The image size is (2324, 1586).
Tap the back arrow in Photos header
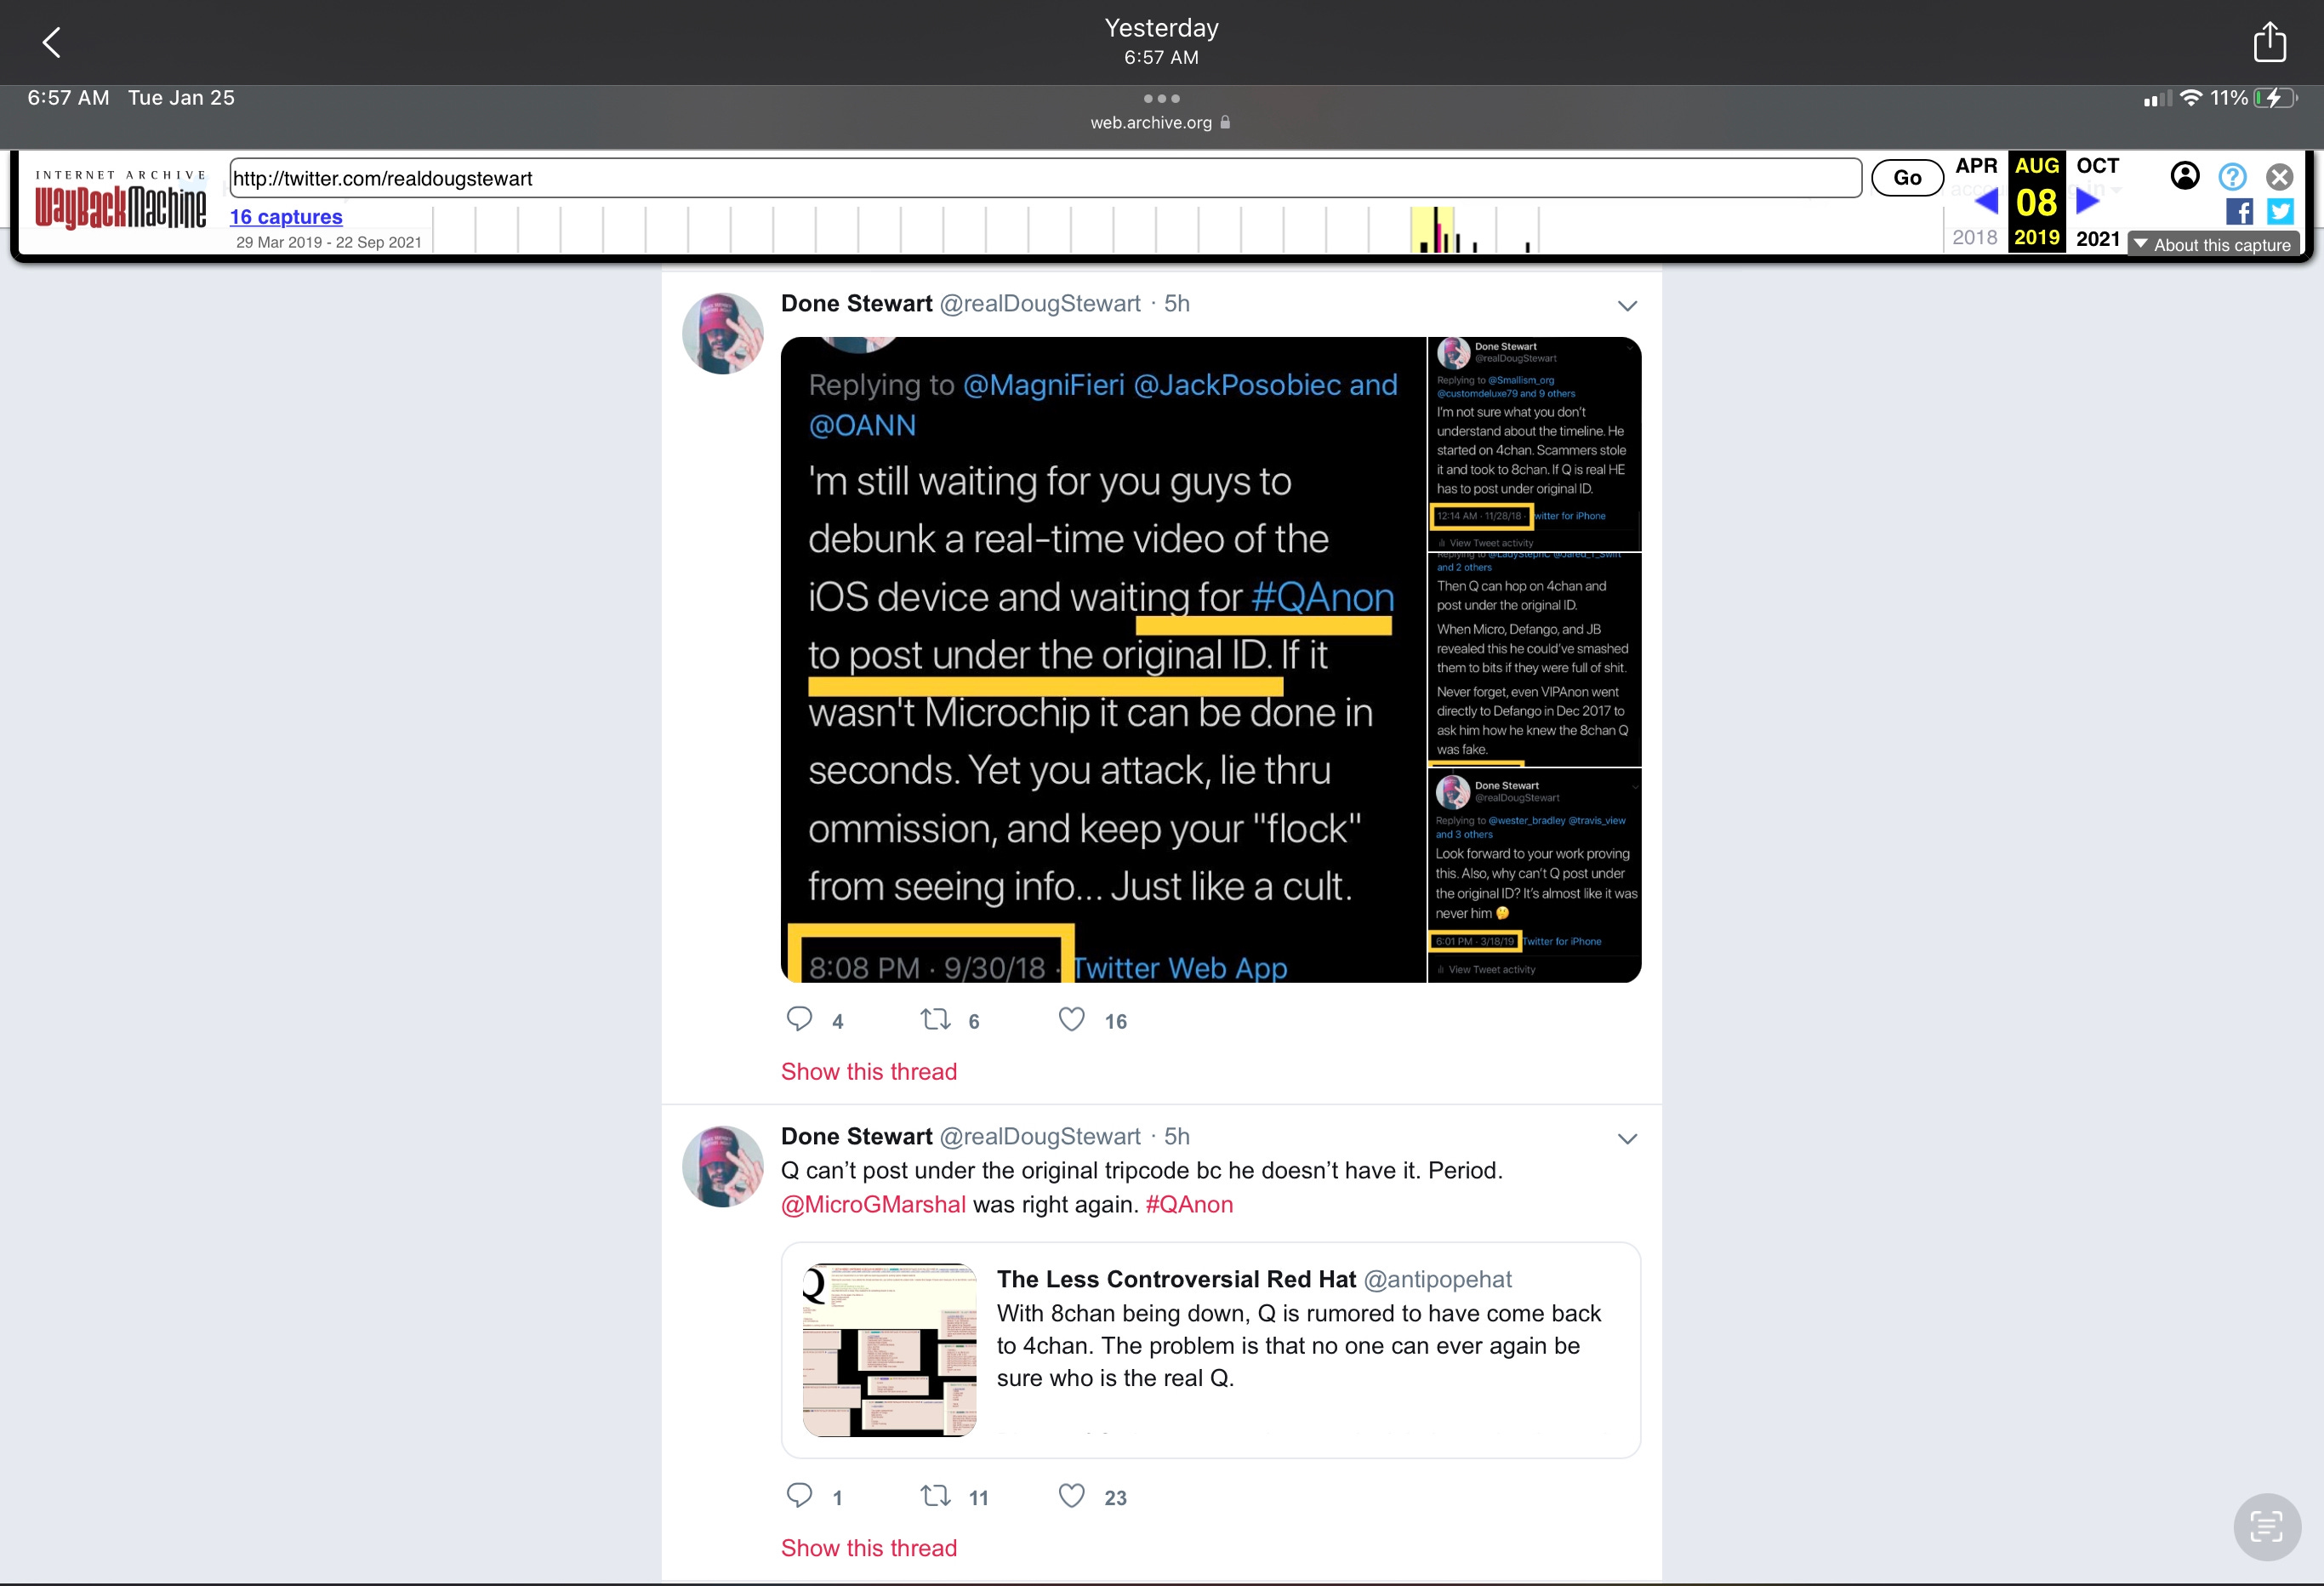pyautogui.click(x=52, y=42)
